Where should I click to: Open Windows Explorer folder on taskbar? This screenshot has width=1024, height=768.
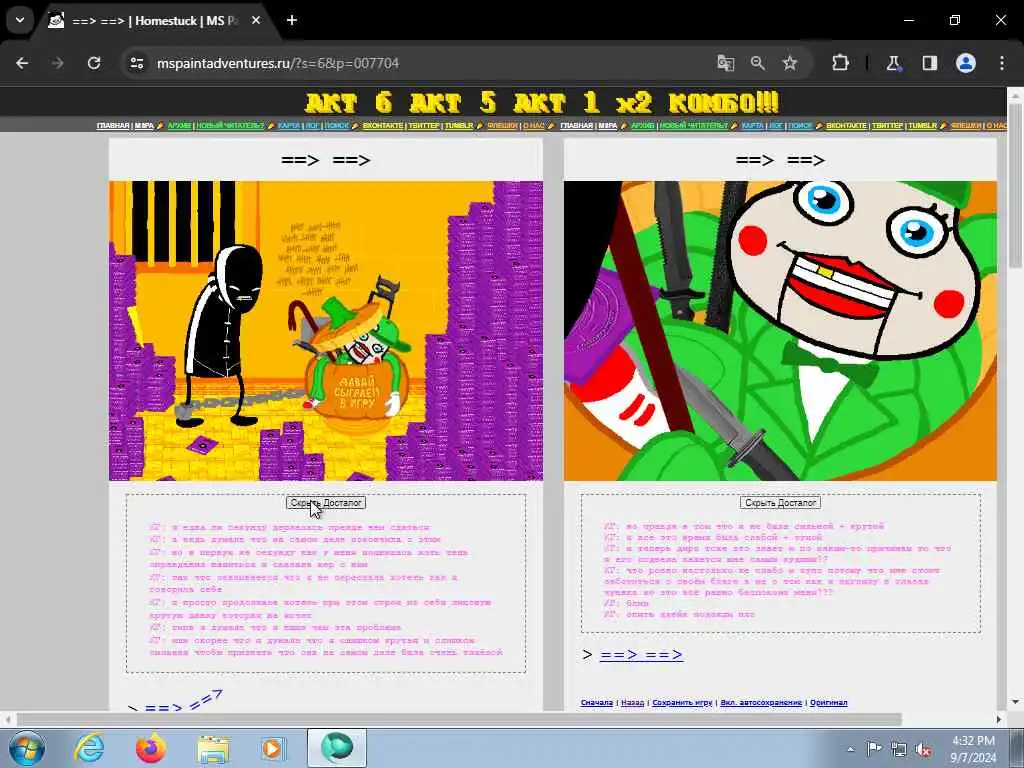(x=213, y=748)
